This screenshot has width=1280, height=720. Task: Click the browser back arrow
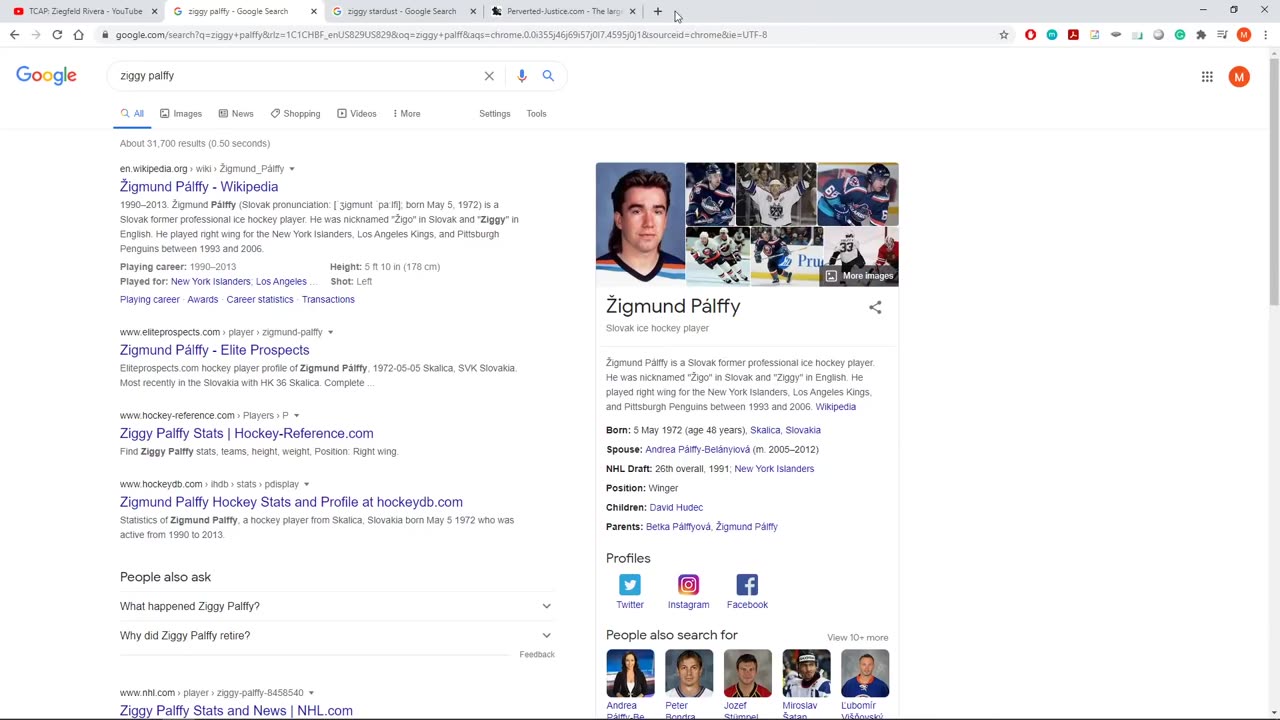tap(14, 35)
